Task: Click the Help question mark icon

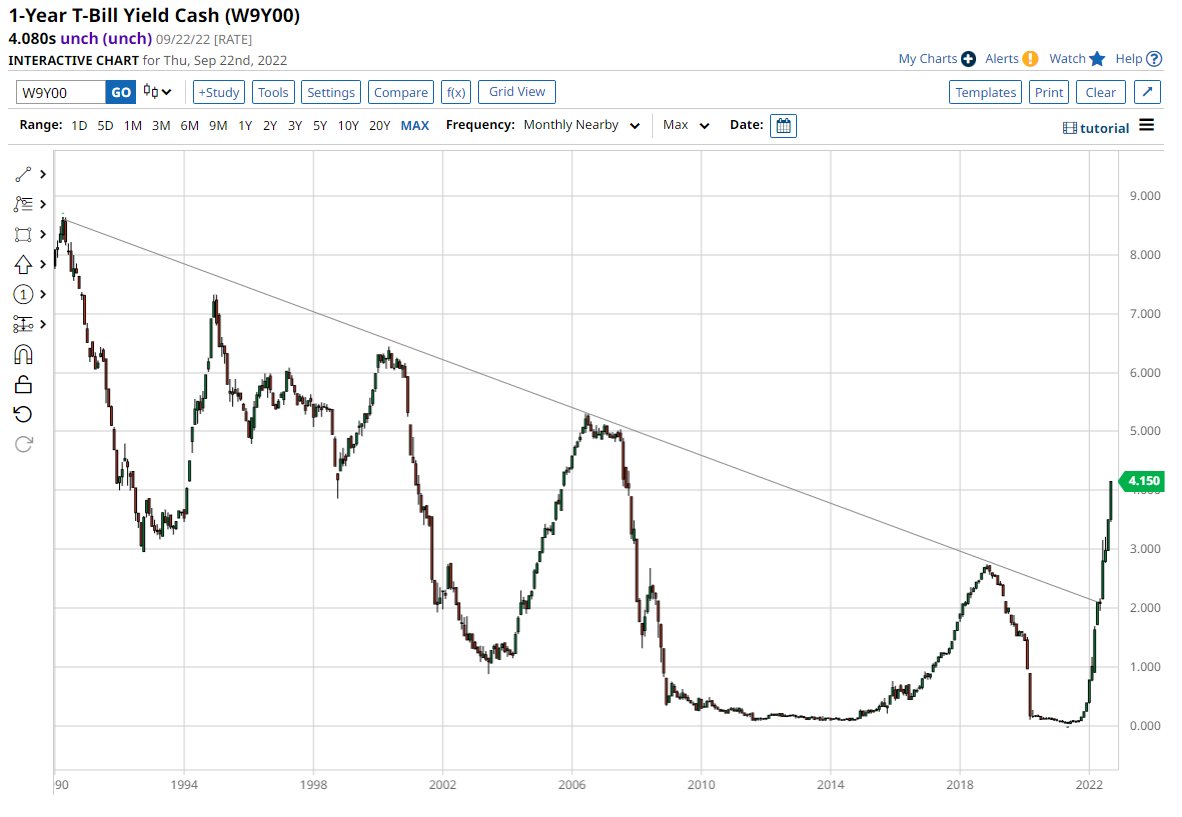Action: coord(1154,59)
